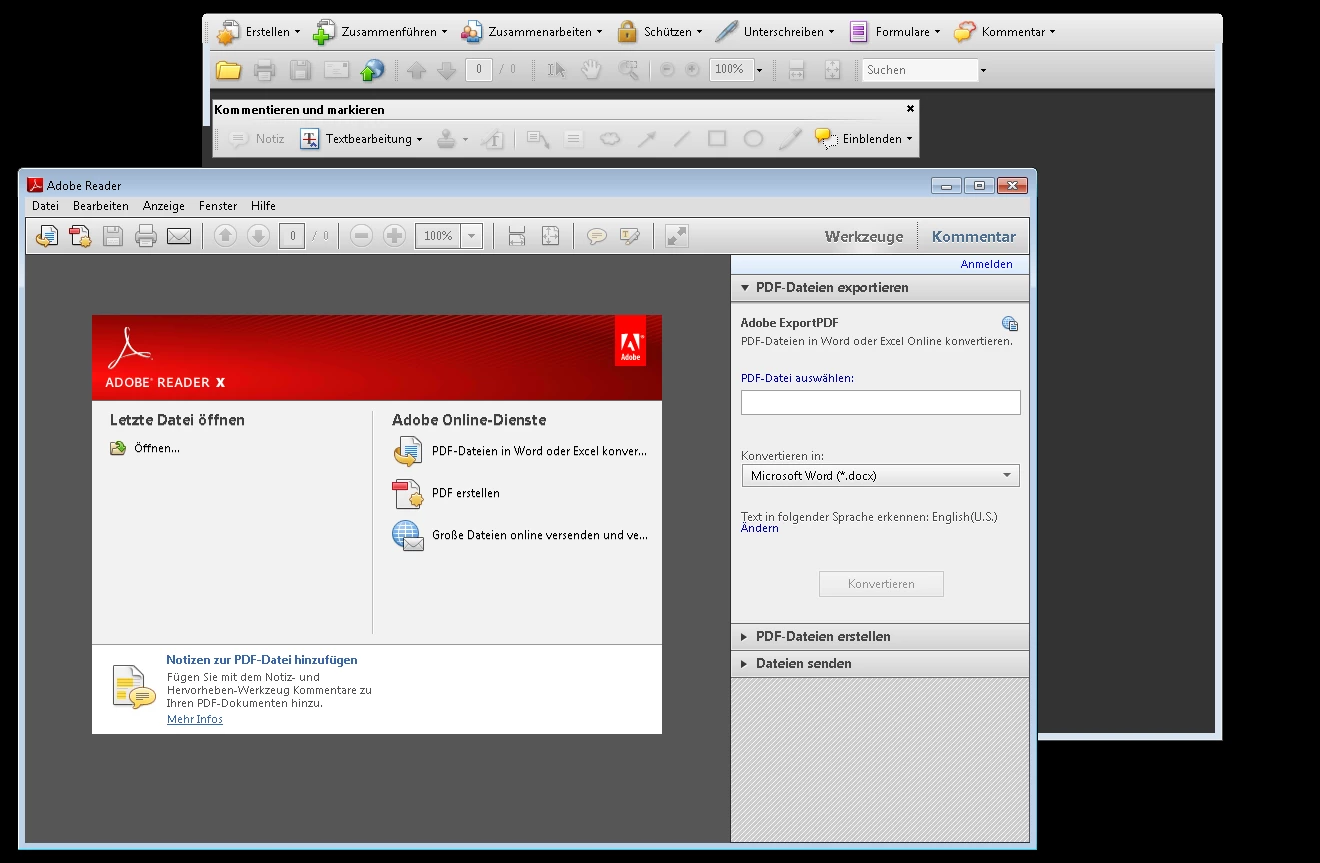This screenshot has height=863, width=1320.
Task: Open the Kommentar dropdown in background window
Action: pyautogui.click(x=1004, y=32)
